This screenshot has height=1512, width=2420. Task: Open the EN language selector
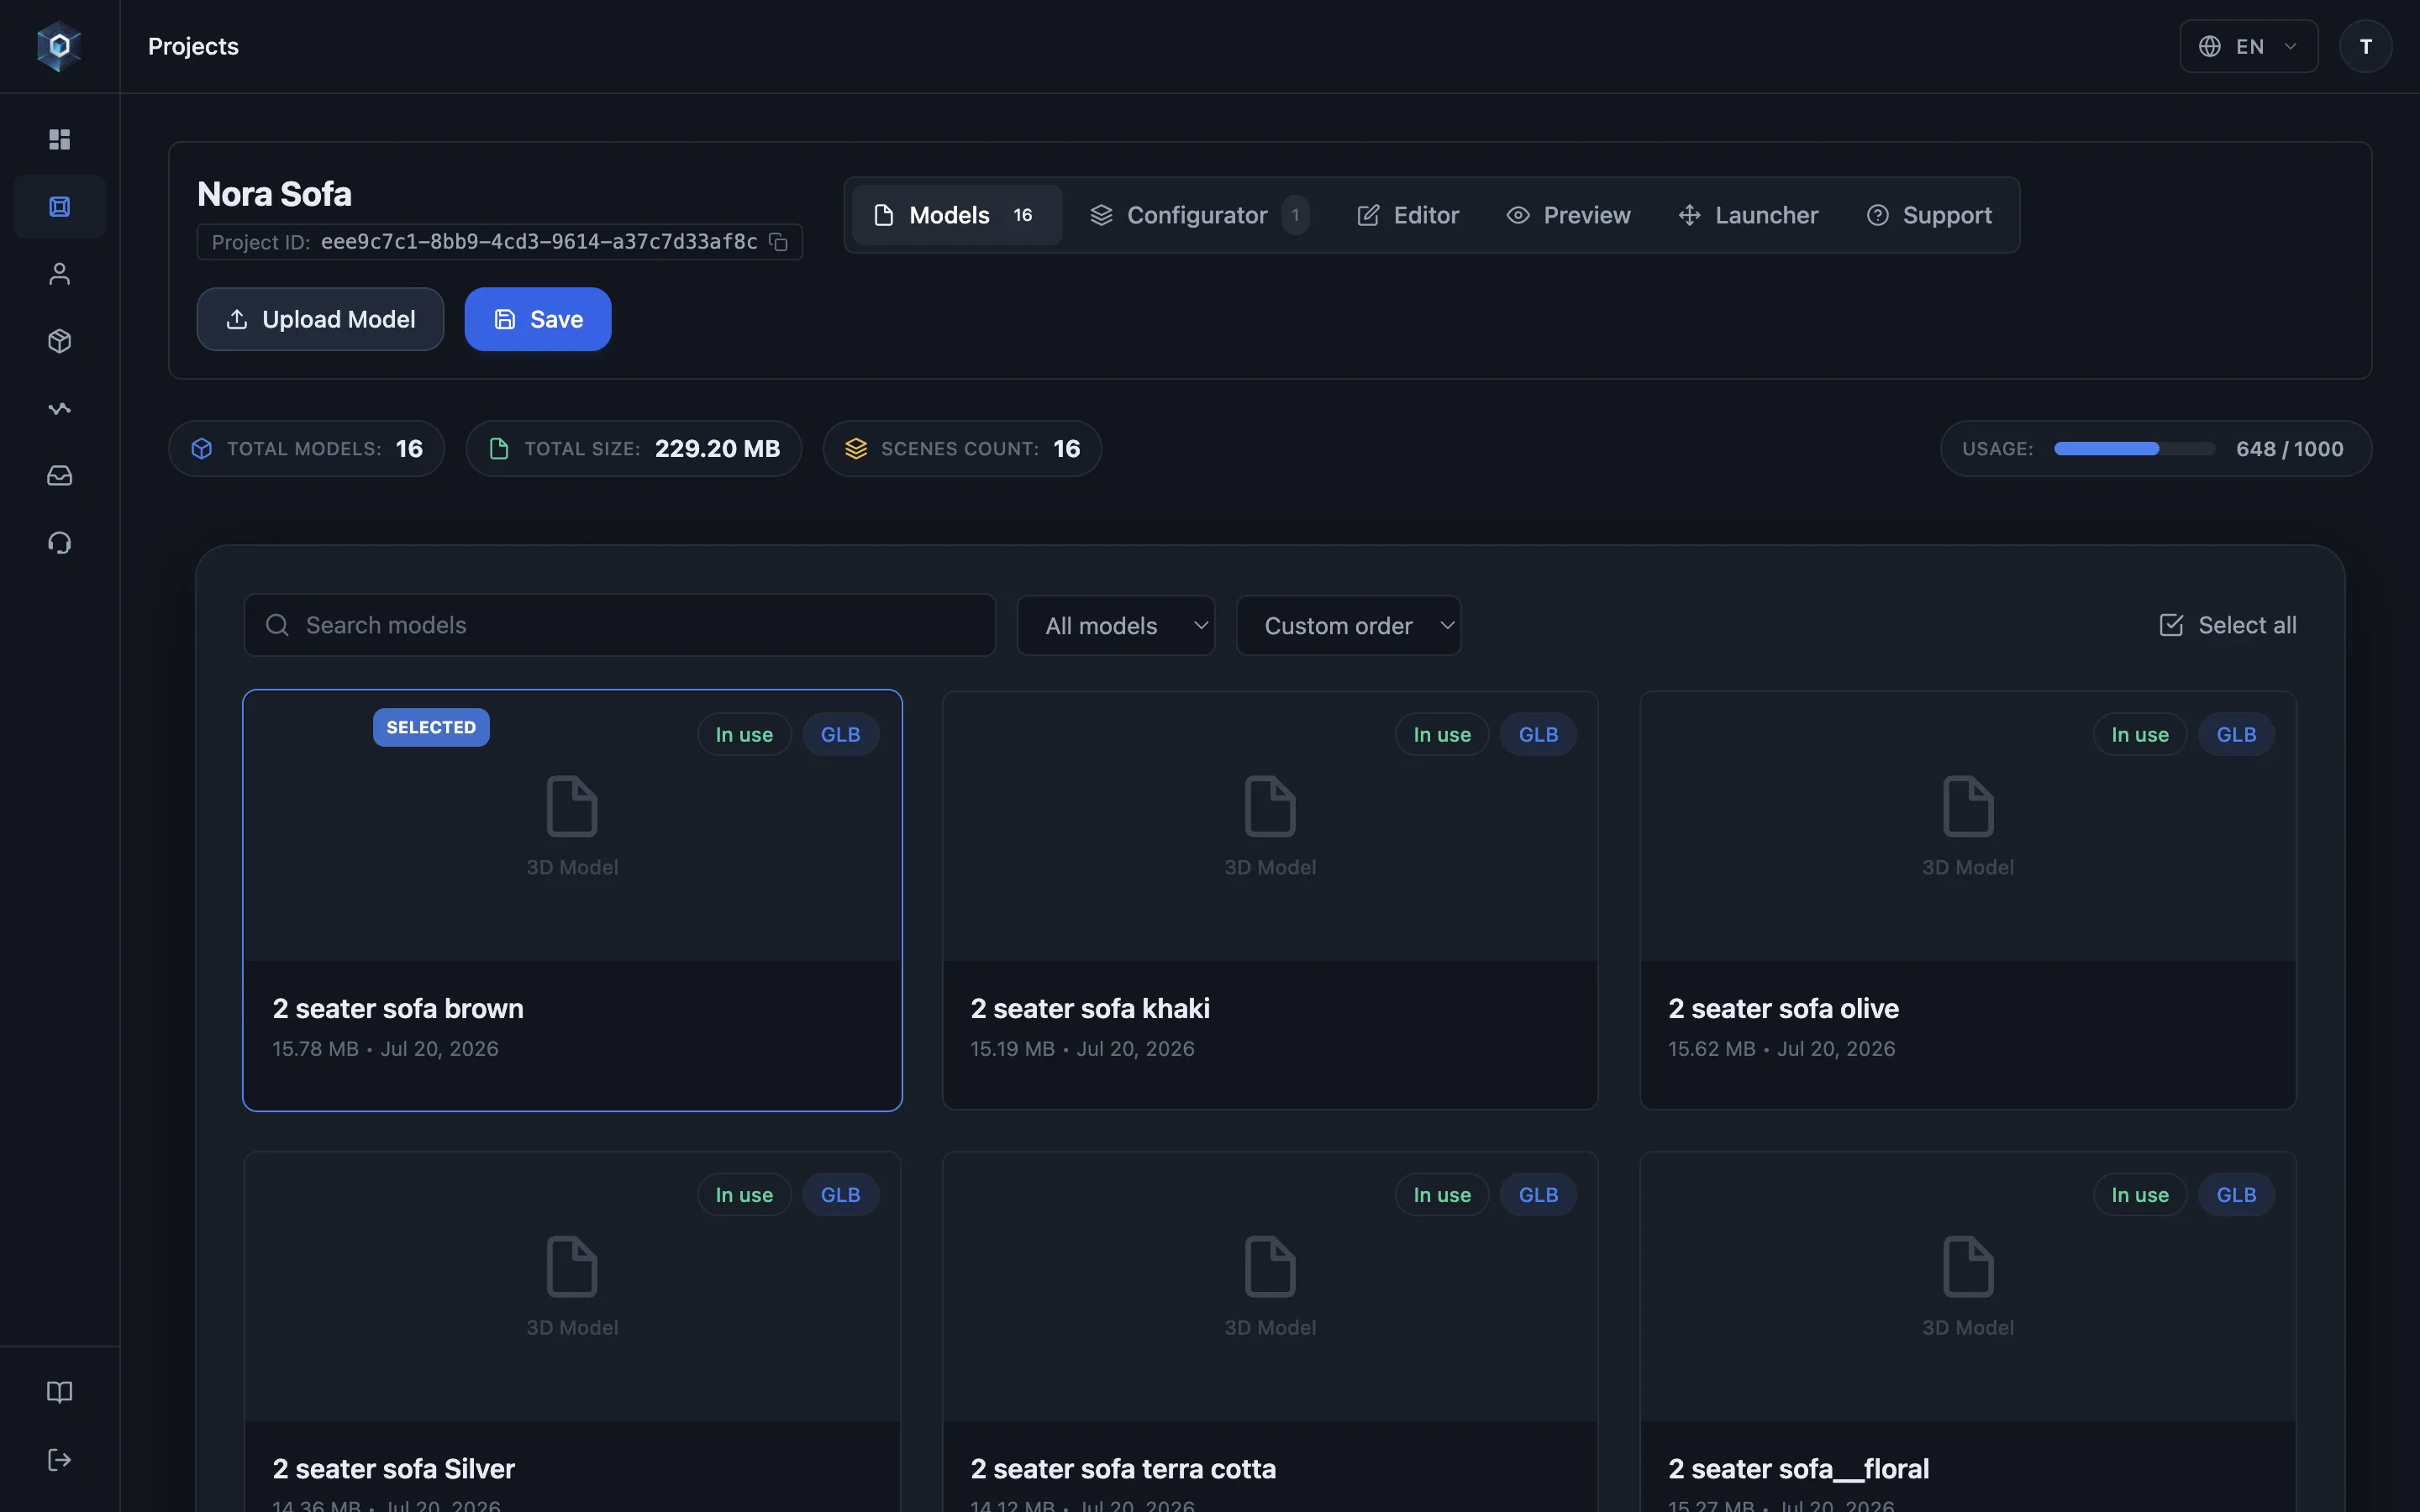click(x=2248, y=46)
